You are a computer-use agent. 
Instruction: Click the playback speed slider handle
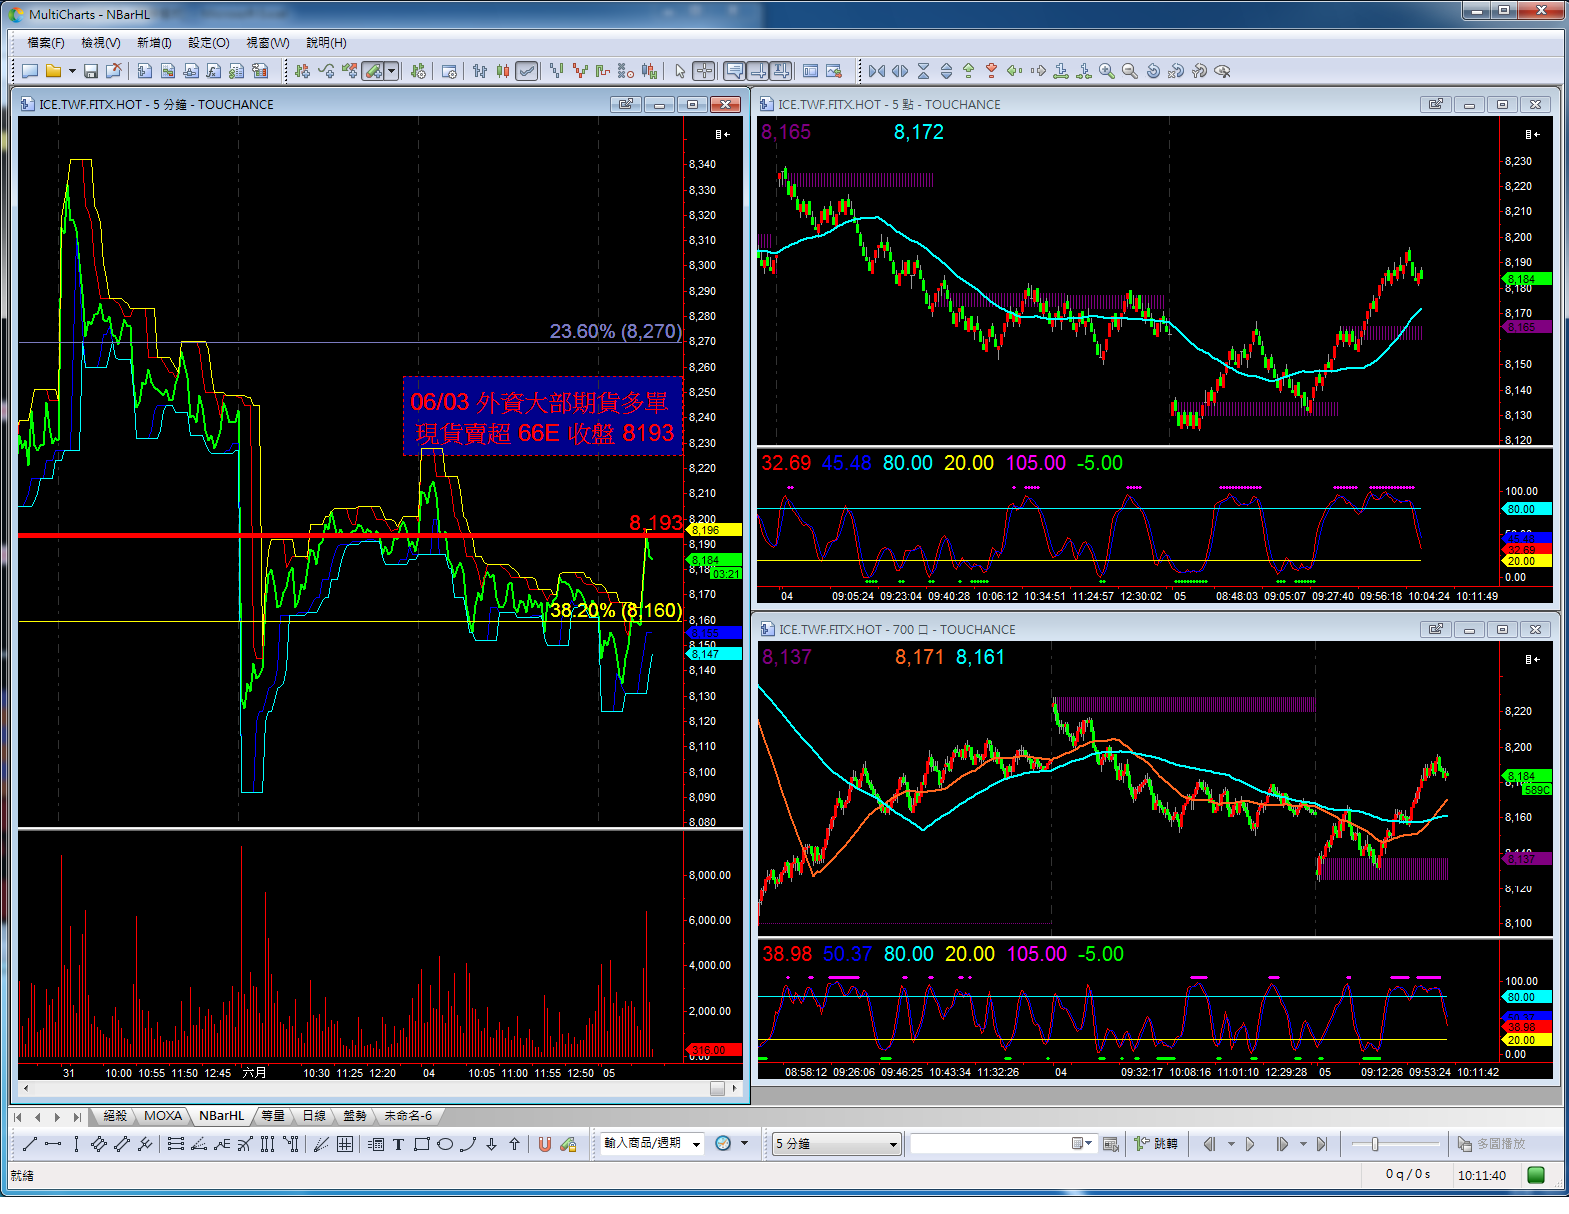pos(1375,1144)
